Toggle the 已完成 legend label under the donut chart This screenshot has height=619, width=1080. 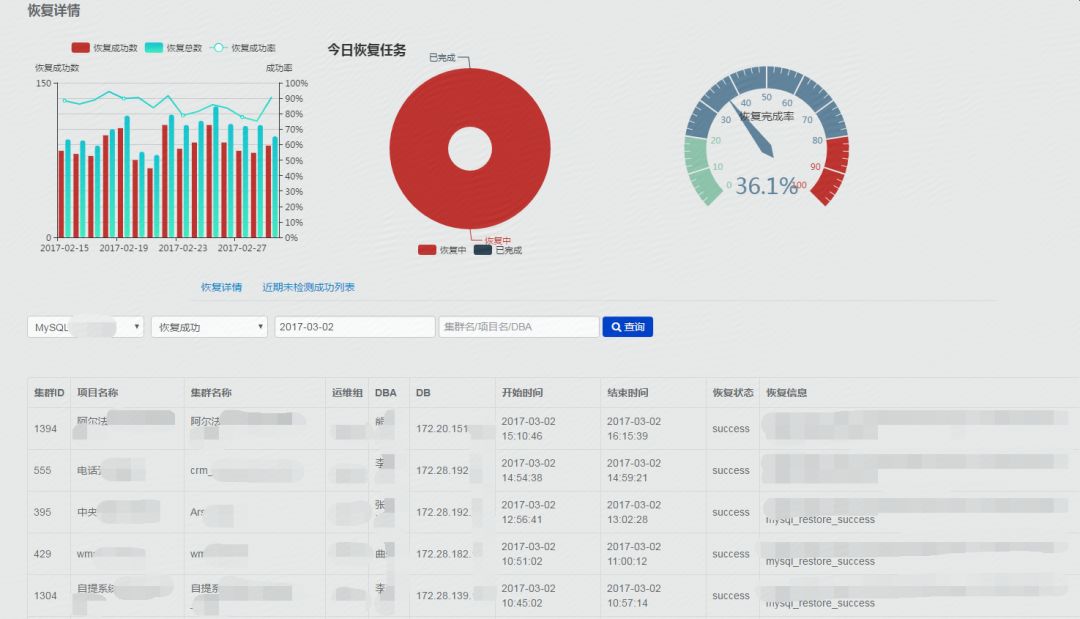[x=509, y=250]
